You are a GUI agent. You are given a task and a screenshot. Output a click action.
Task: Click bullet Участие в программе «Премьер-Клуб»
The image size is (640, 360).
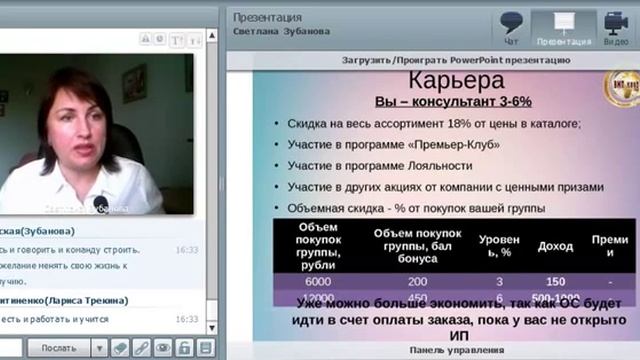tap(393, 144)
